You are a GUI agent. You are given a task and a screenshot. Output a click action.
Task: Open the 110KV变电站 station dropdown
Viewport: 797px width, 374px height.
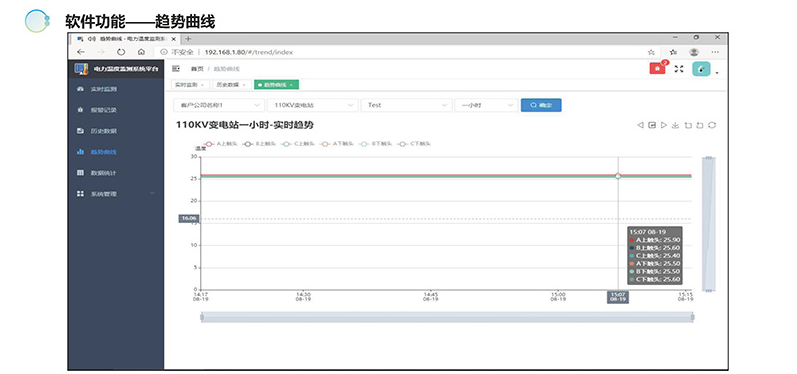click(313, 105)
